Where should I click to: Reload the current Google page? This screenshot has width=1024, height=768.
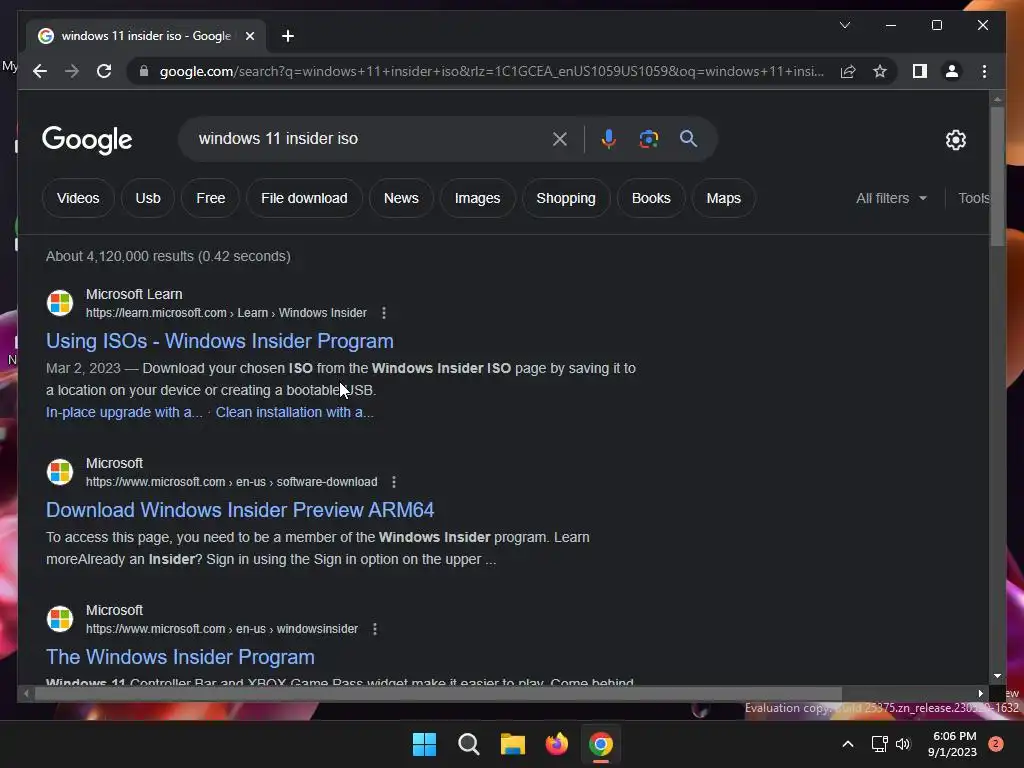pyautogui.click(x=104, y=71)
